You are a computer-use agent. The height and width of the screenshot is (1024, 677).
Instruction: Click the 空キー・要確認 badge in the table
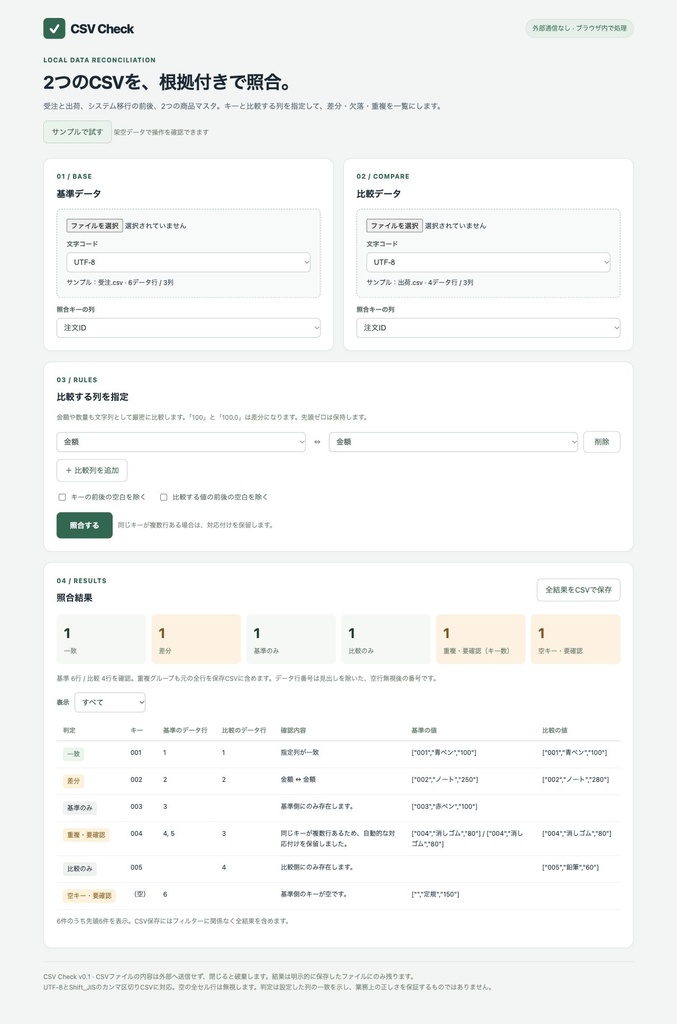tap(89, 895)
